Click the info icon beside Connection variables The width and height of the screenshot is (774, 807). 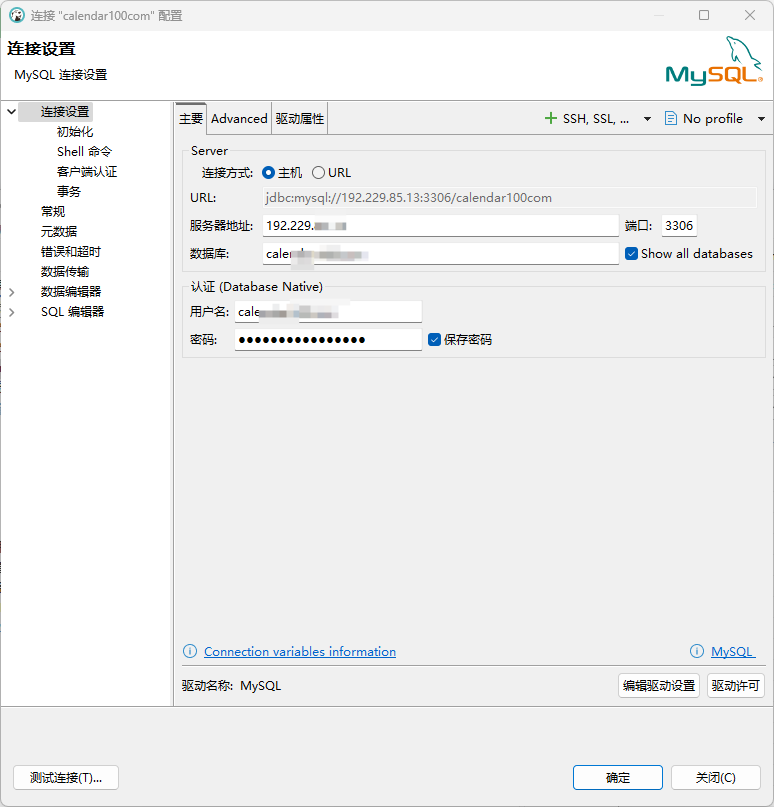[x=190, y=652]
